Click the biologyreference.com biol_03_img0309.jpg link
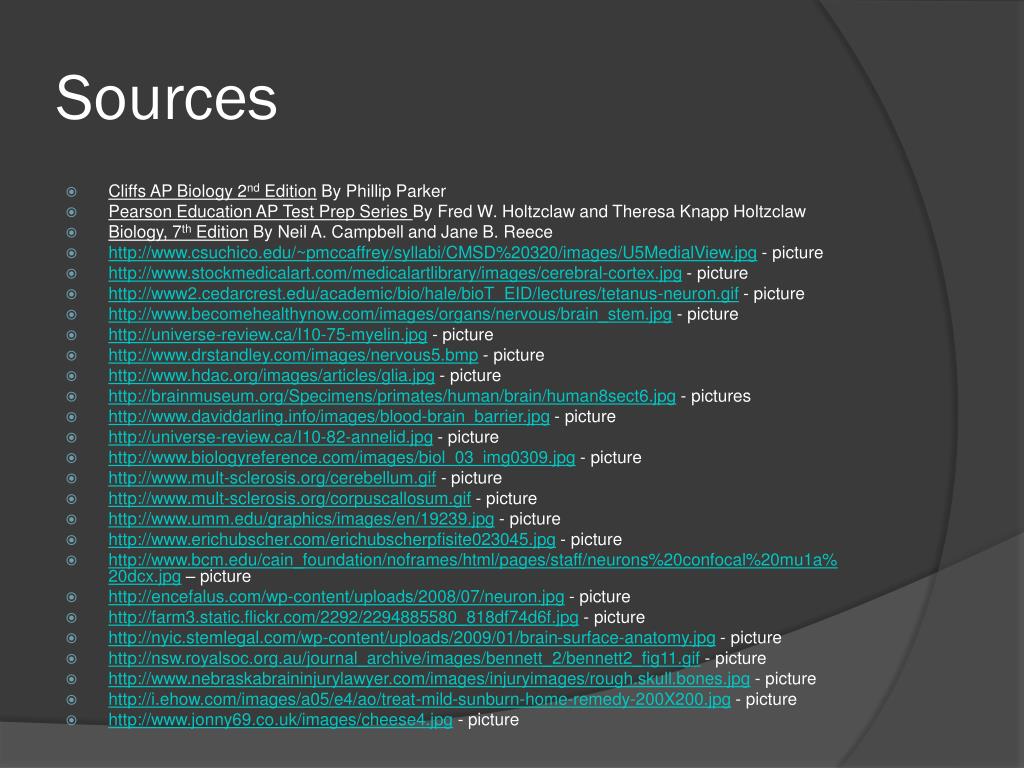The width and height of the screenshot is (1024, 768). click(x=342, y=457)
